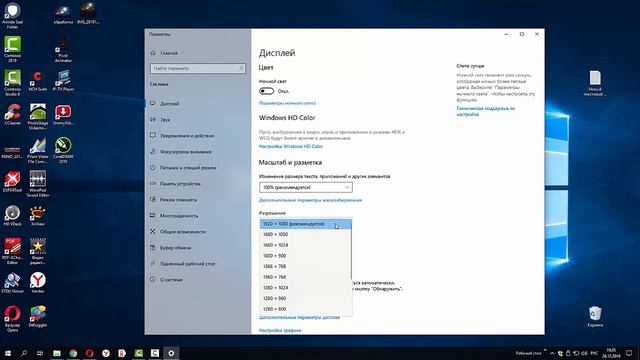
Task: Choose 1600 × 1024 resolution option
Action: [x=306, y=245]
